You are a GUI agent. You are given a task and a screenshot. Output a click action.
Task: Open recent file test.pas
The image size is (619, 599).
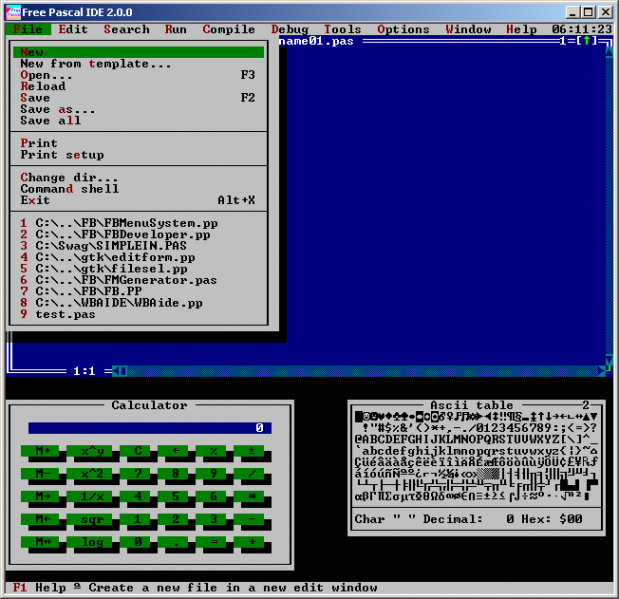(x=65, y=314)
